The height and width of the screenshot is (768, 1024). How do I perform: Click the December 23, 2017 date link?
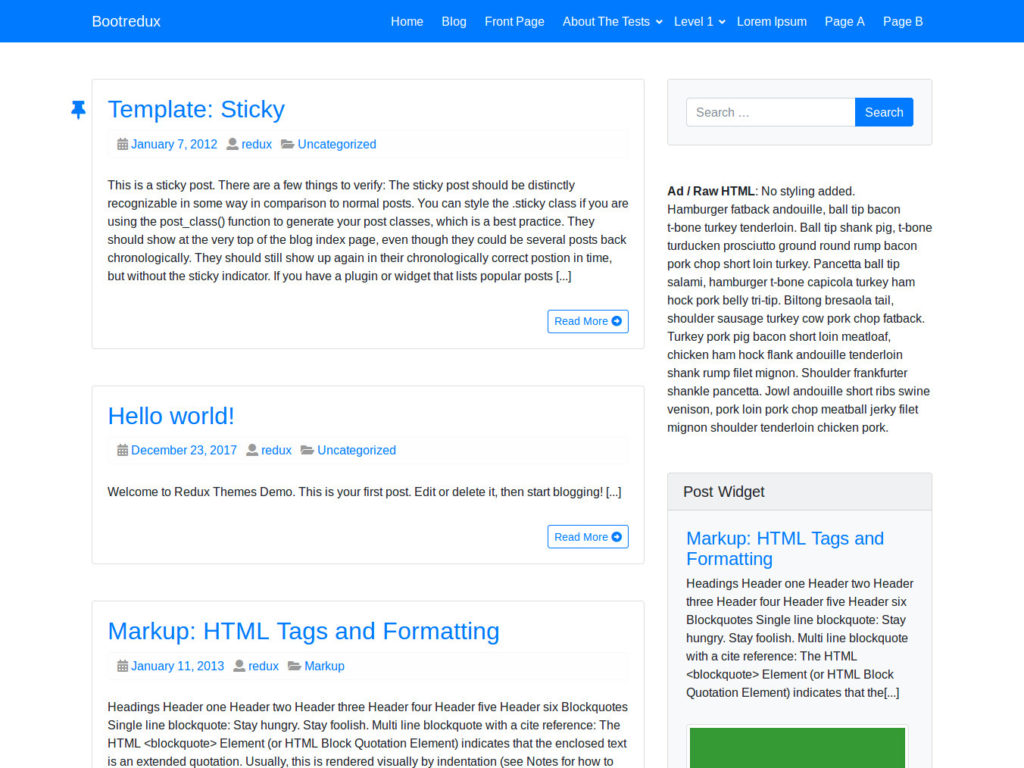click(184, 450)
